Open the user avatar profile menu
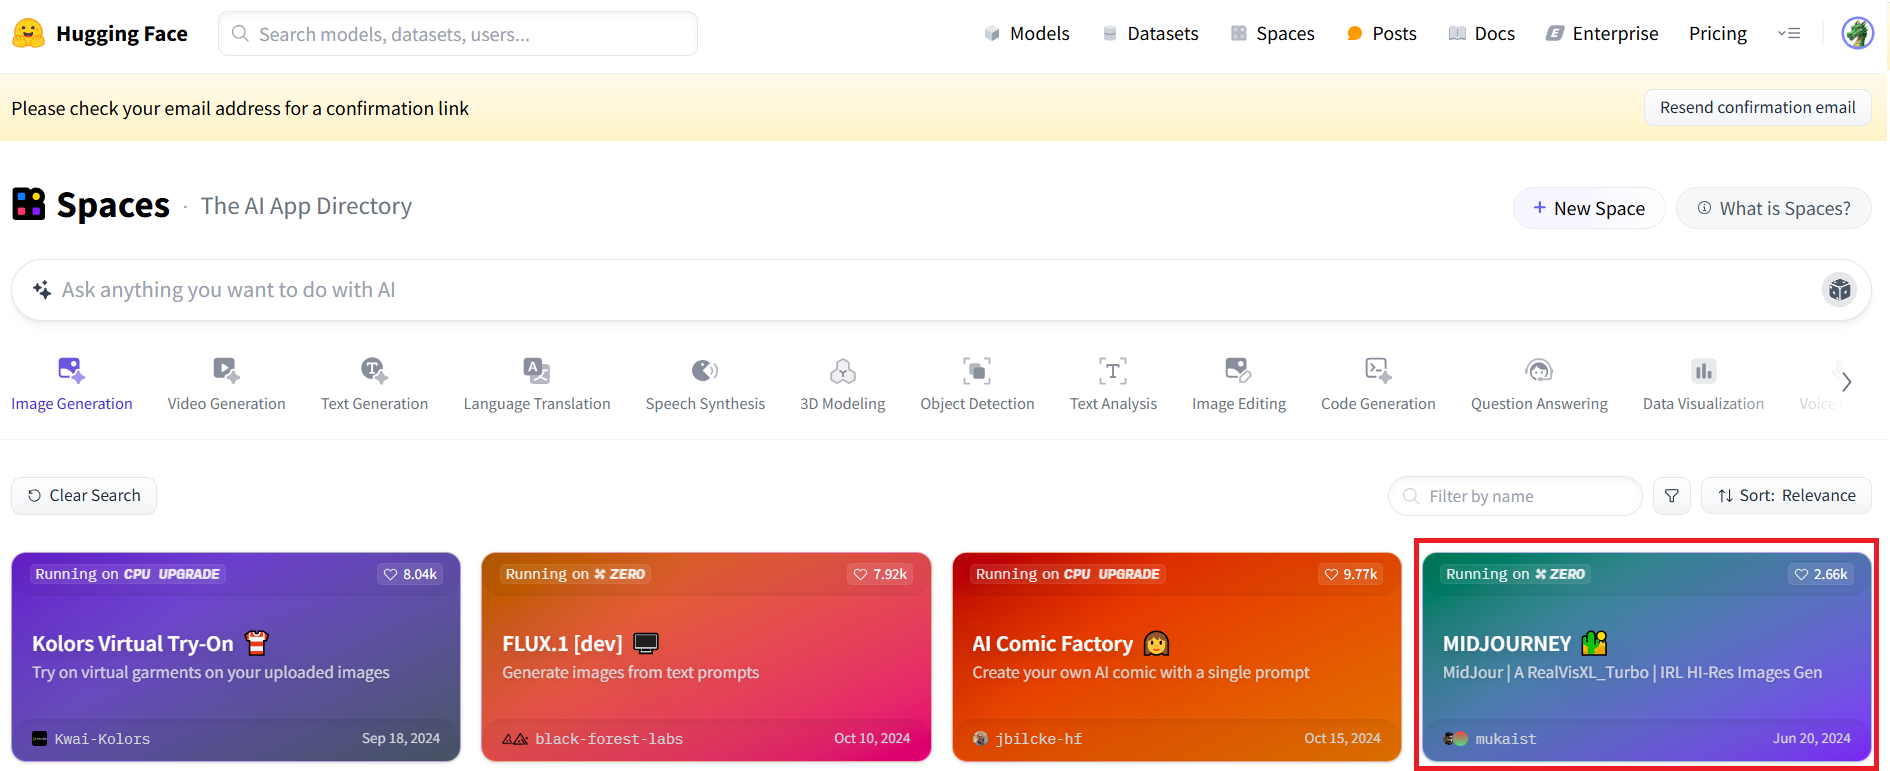This screenshot has width=1890, height=771. [x=1857, y=33]
